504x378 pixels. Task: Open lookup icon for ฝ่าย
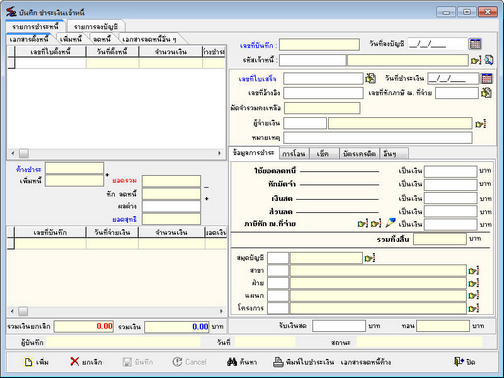coord(474,283)
